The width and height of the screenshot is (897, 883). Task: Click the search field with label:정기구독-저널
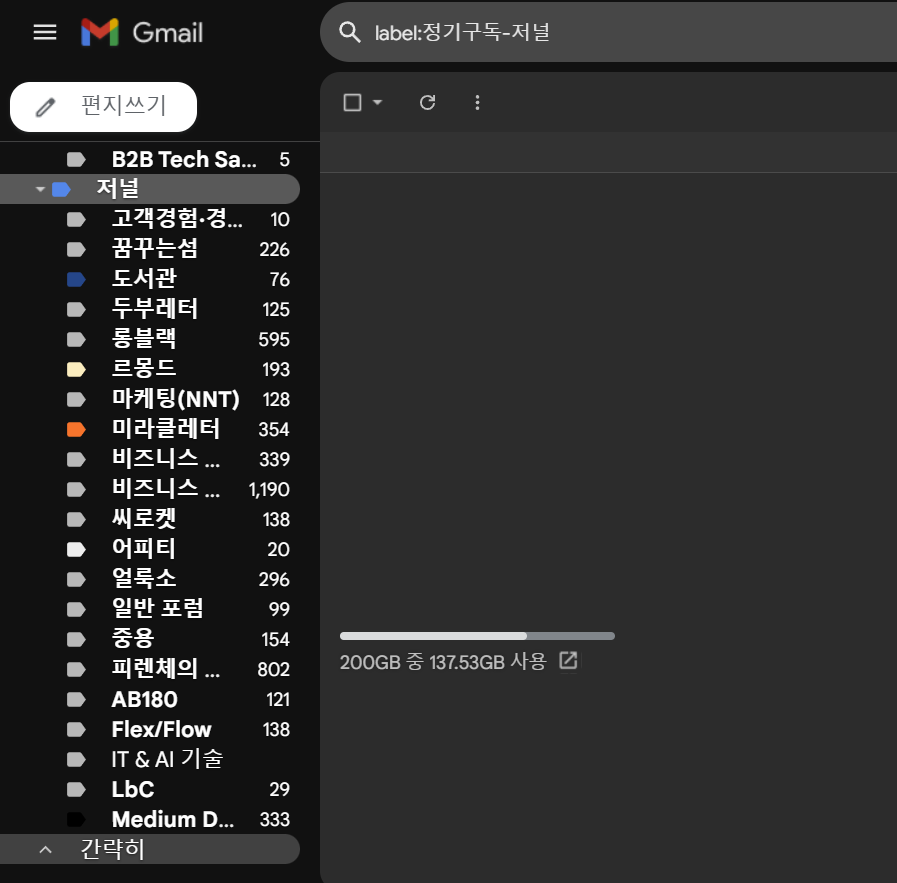click(608, 32)
